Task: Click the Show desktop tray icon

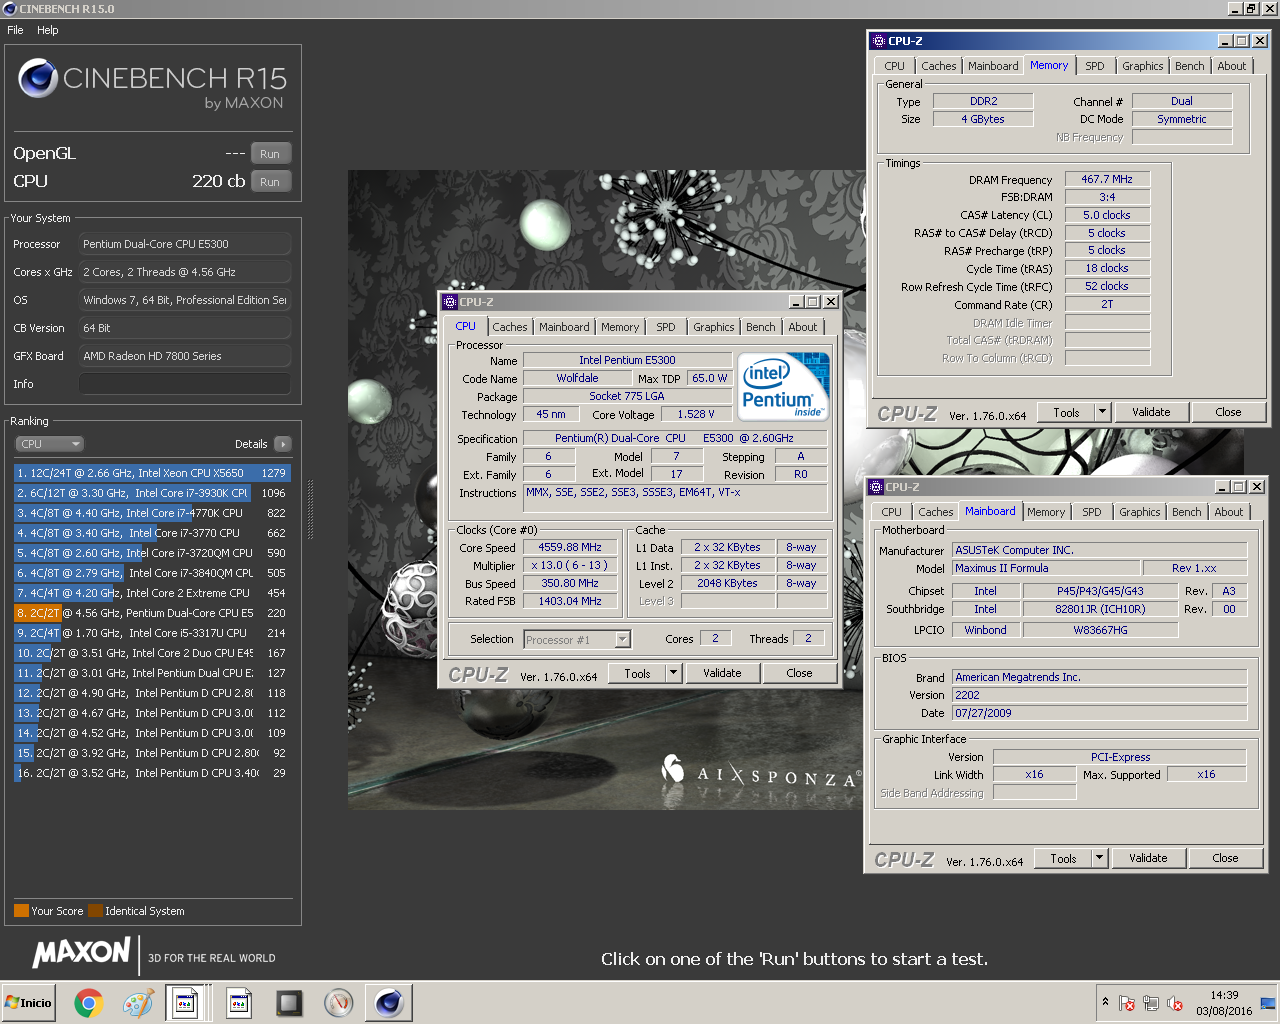Action: point(1267,1003)
